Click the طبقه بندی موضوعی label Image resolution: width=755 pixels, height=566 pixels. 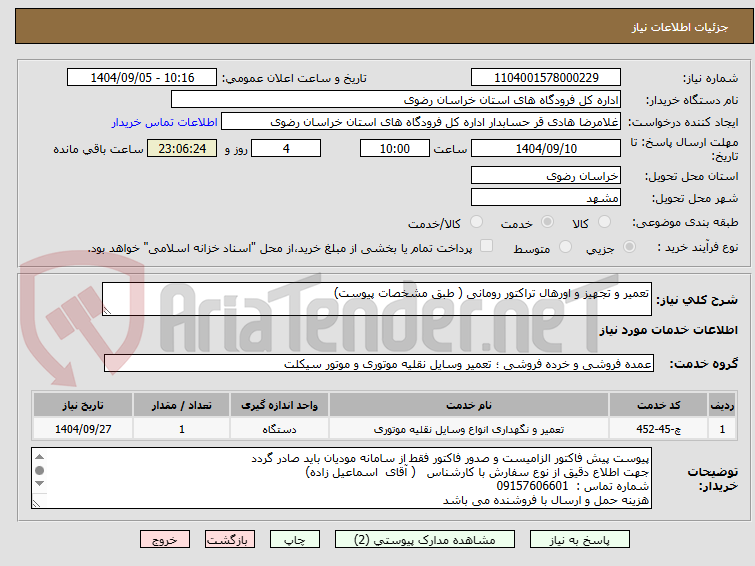[685, 222]
